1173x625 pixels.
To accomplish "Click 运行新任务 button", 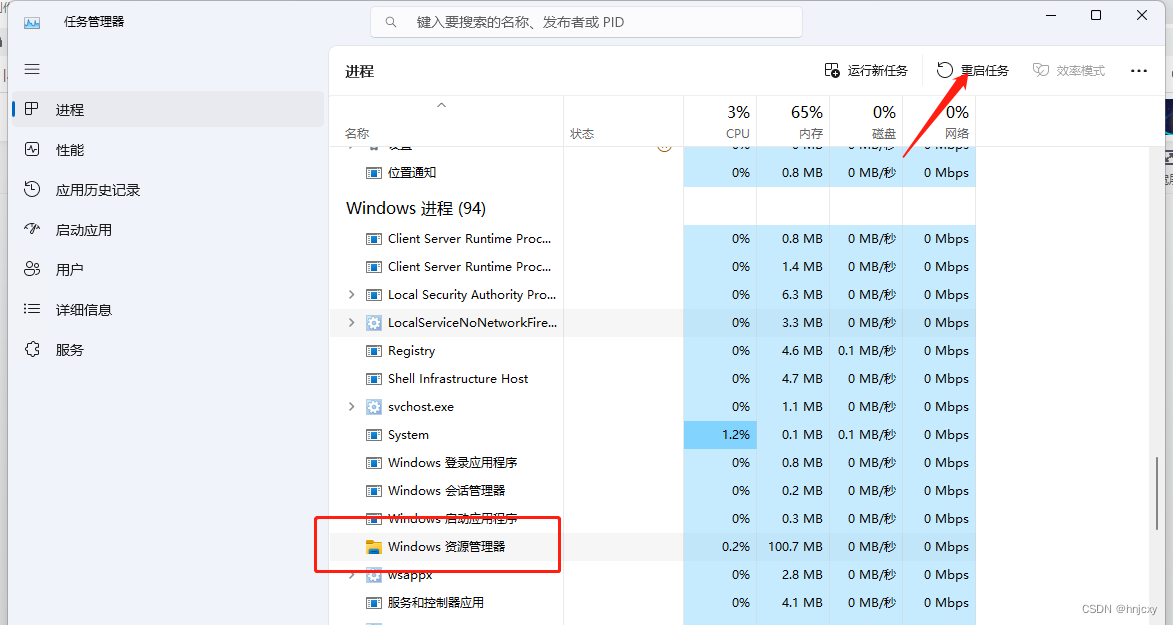I will click(866, 70).
